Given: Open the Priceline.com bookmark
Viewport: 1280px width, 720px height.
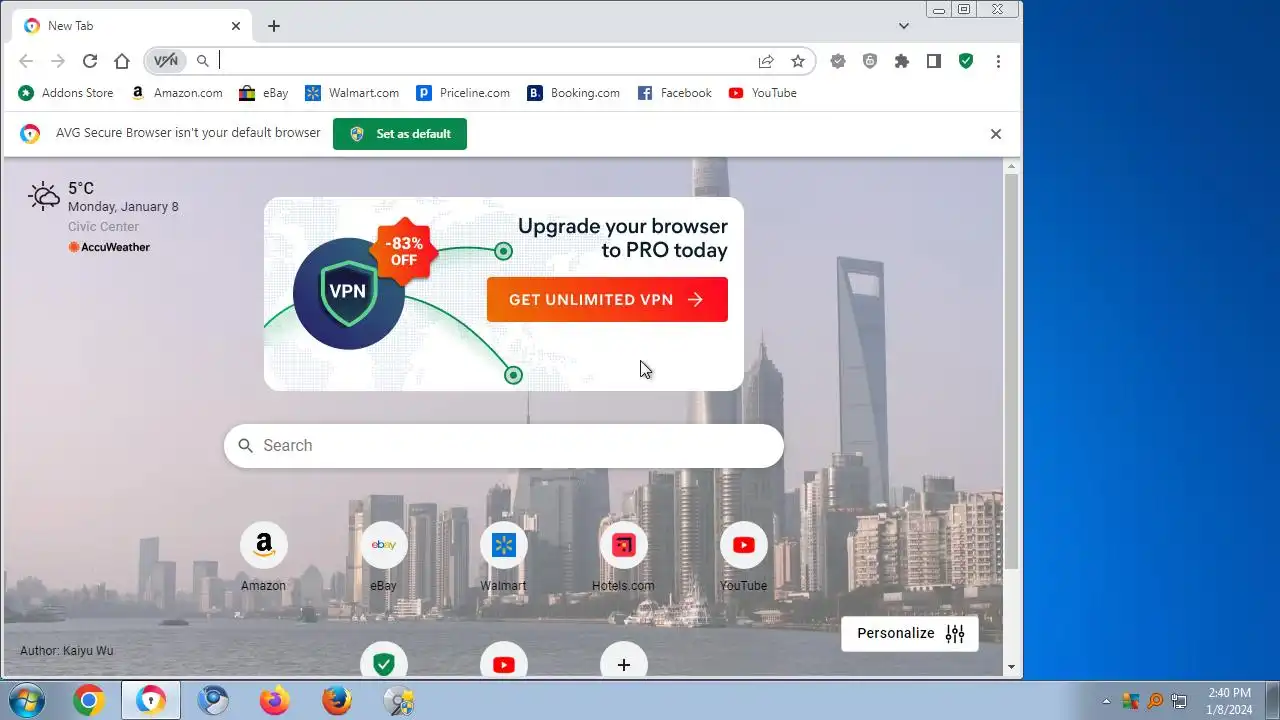Looking at the screenshot, I should point(463,93).
